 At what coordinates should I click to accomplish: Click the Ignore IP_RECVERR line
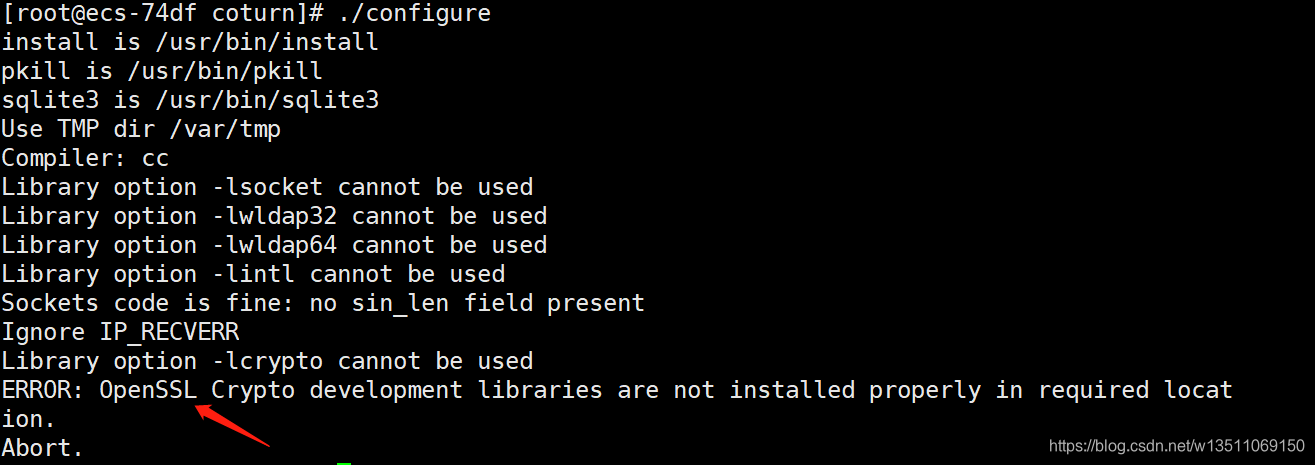pyautogui.click(x=120, y=332)
